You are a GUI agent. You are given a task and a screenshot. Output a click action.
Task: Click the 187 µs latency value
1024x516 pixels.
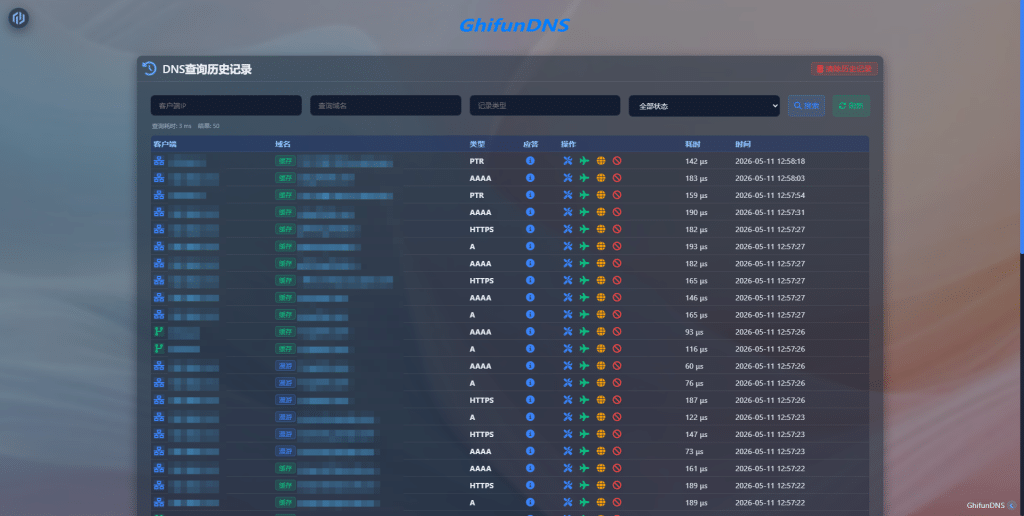click(x=696, y=400)
